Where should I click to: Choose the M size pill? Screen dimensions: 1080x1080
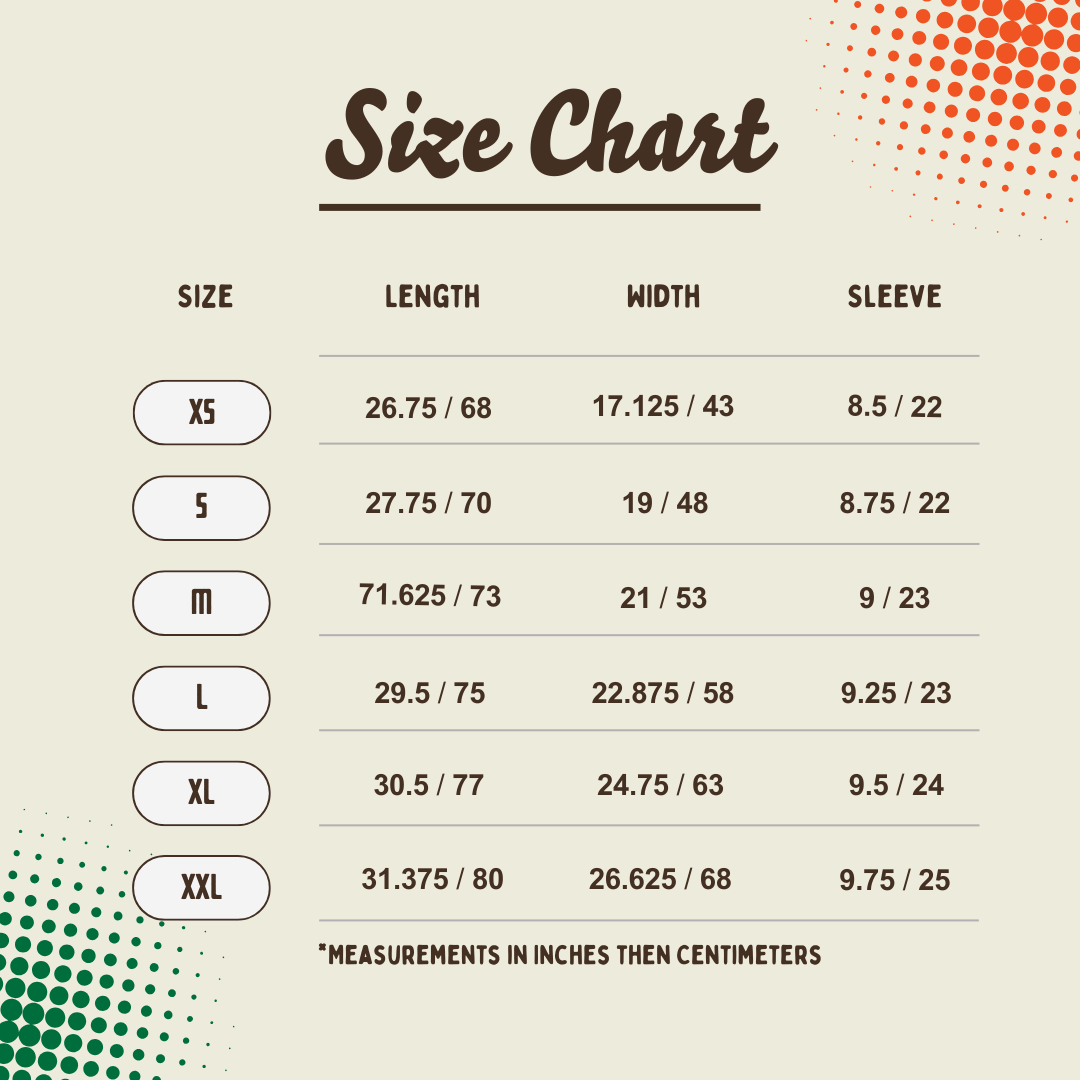pyautogui.click(x=202, y=602)
